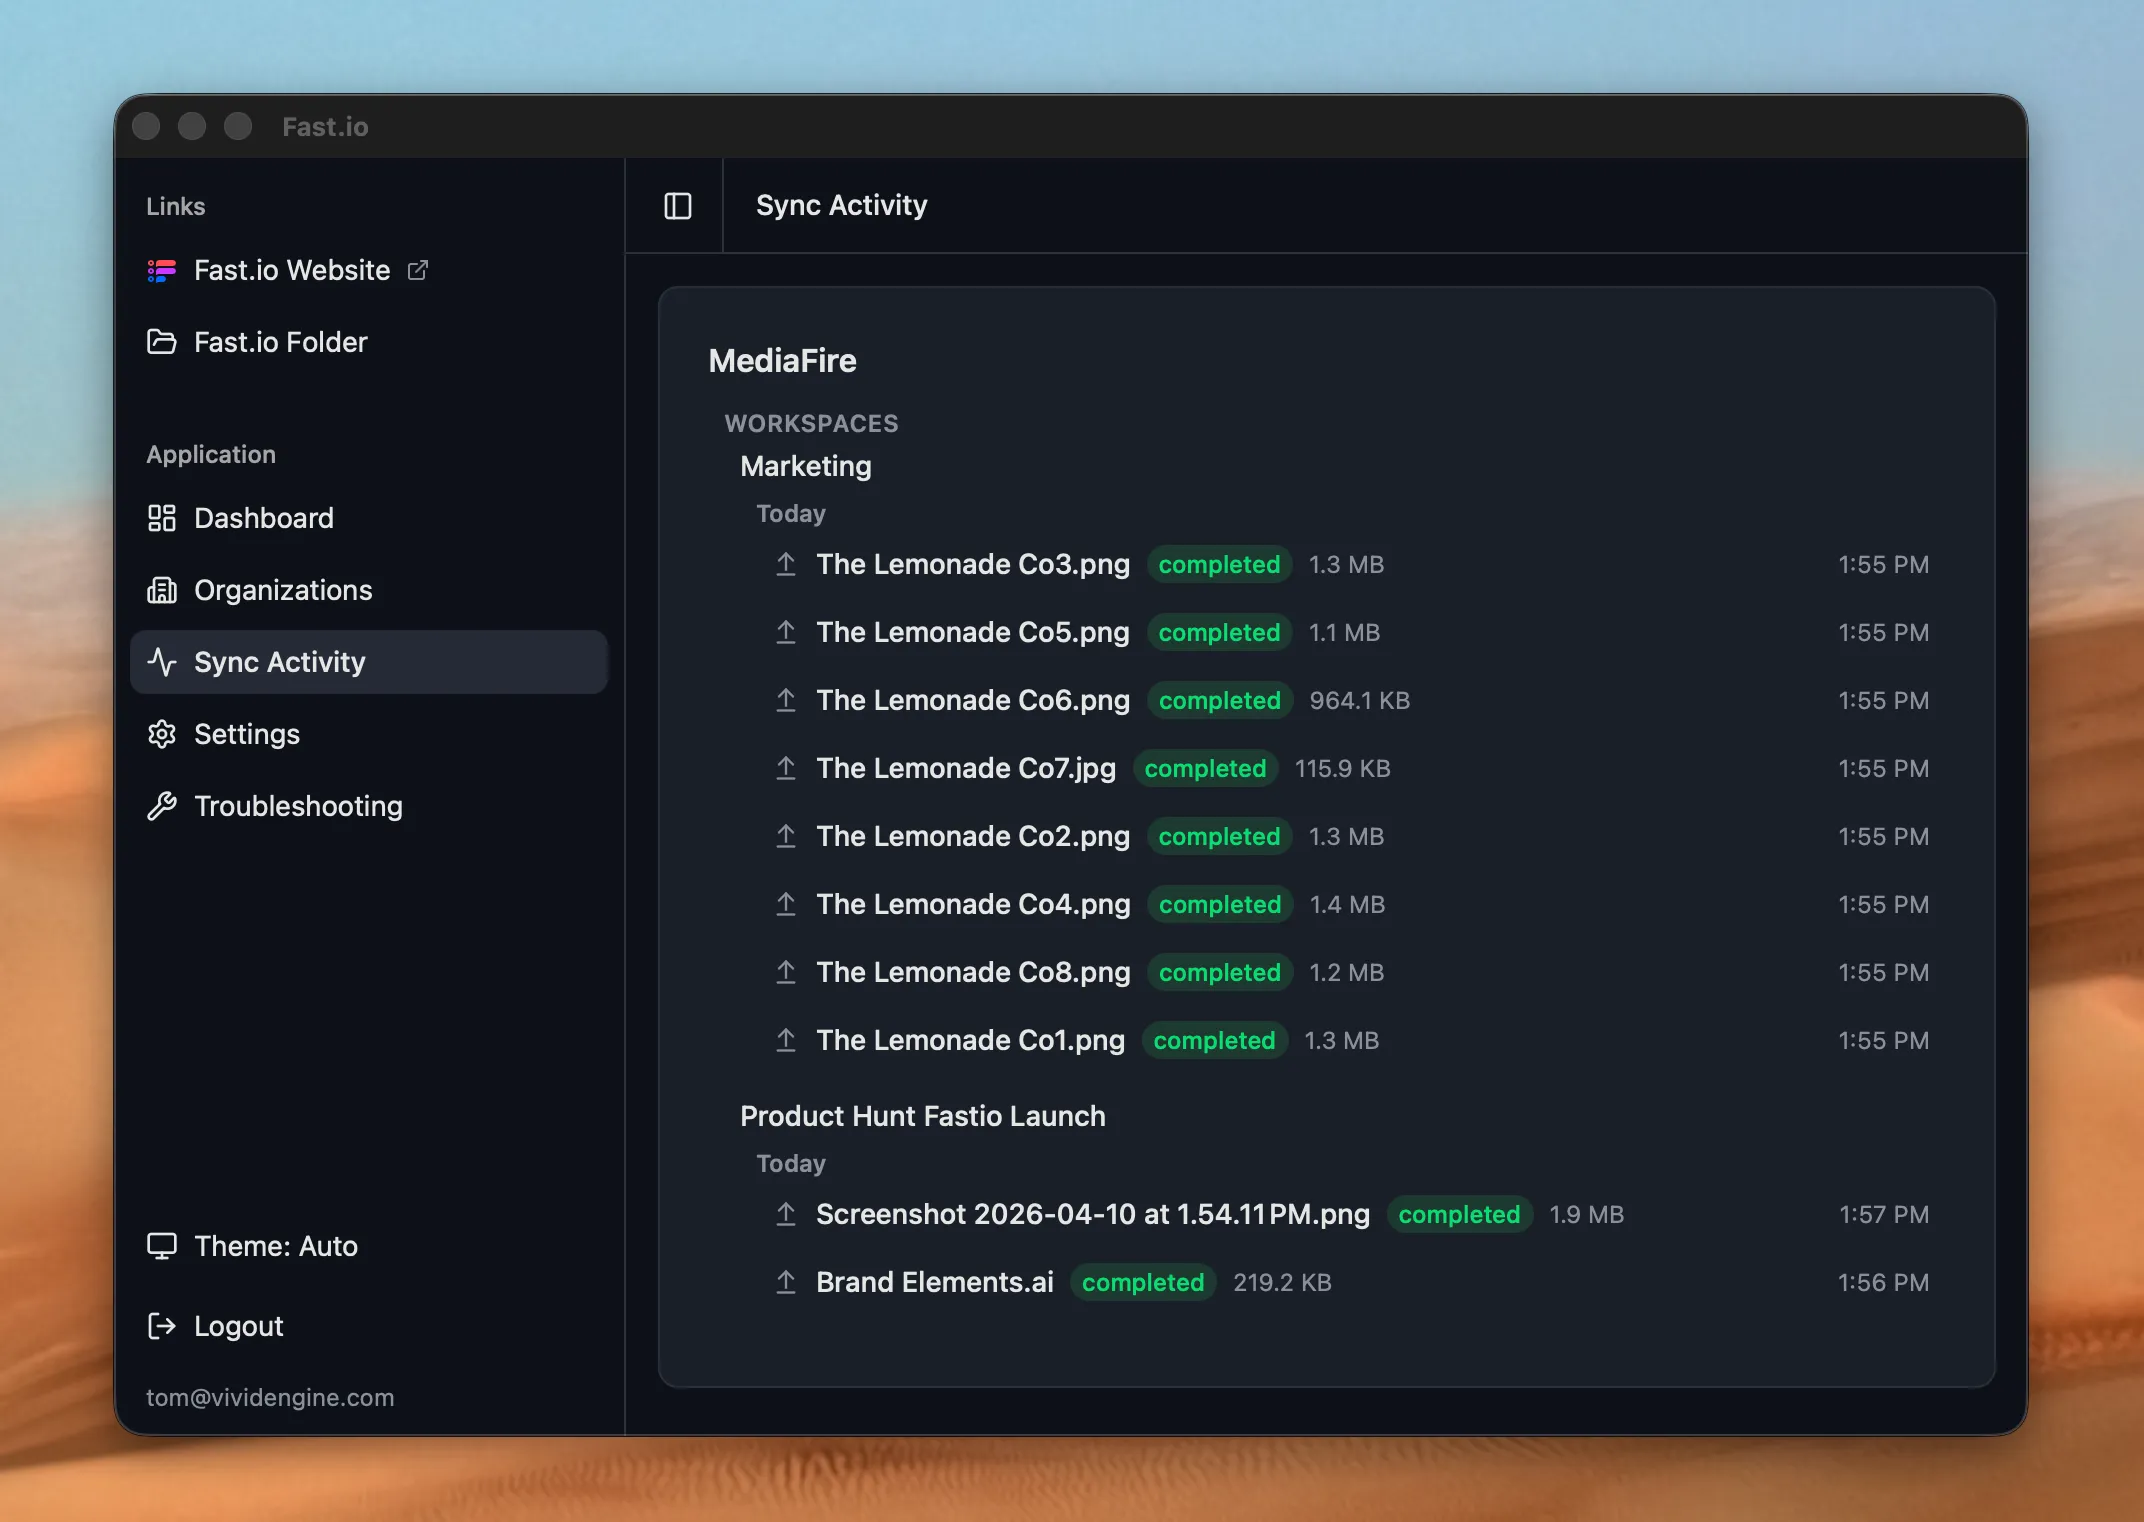Click the Fast.io Folder icon
This screenshot has height=1522, width=2144.
coord(163,342)
